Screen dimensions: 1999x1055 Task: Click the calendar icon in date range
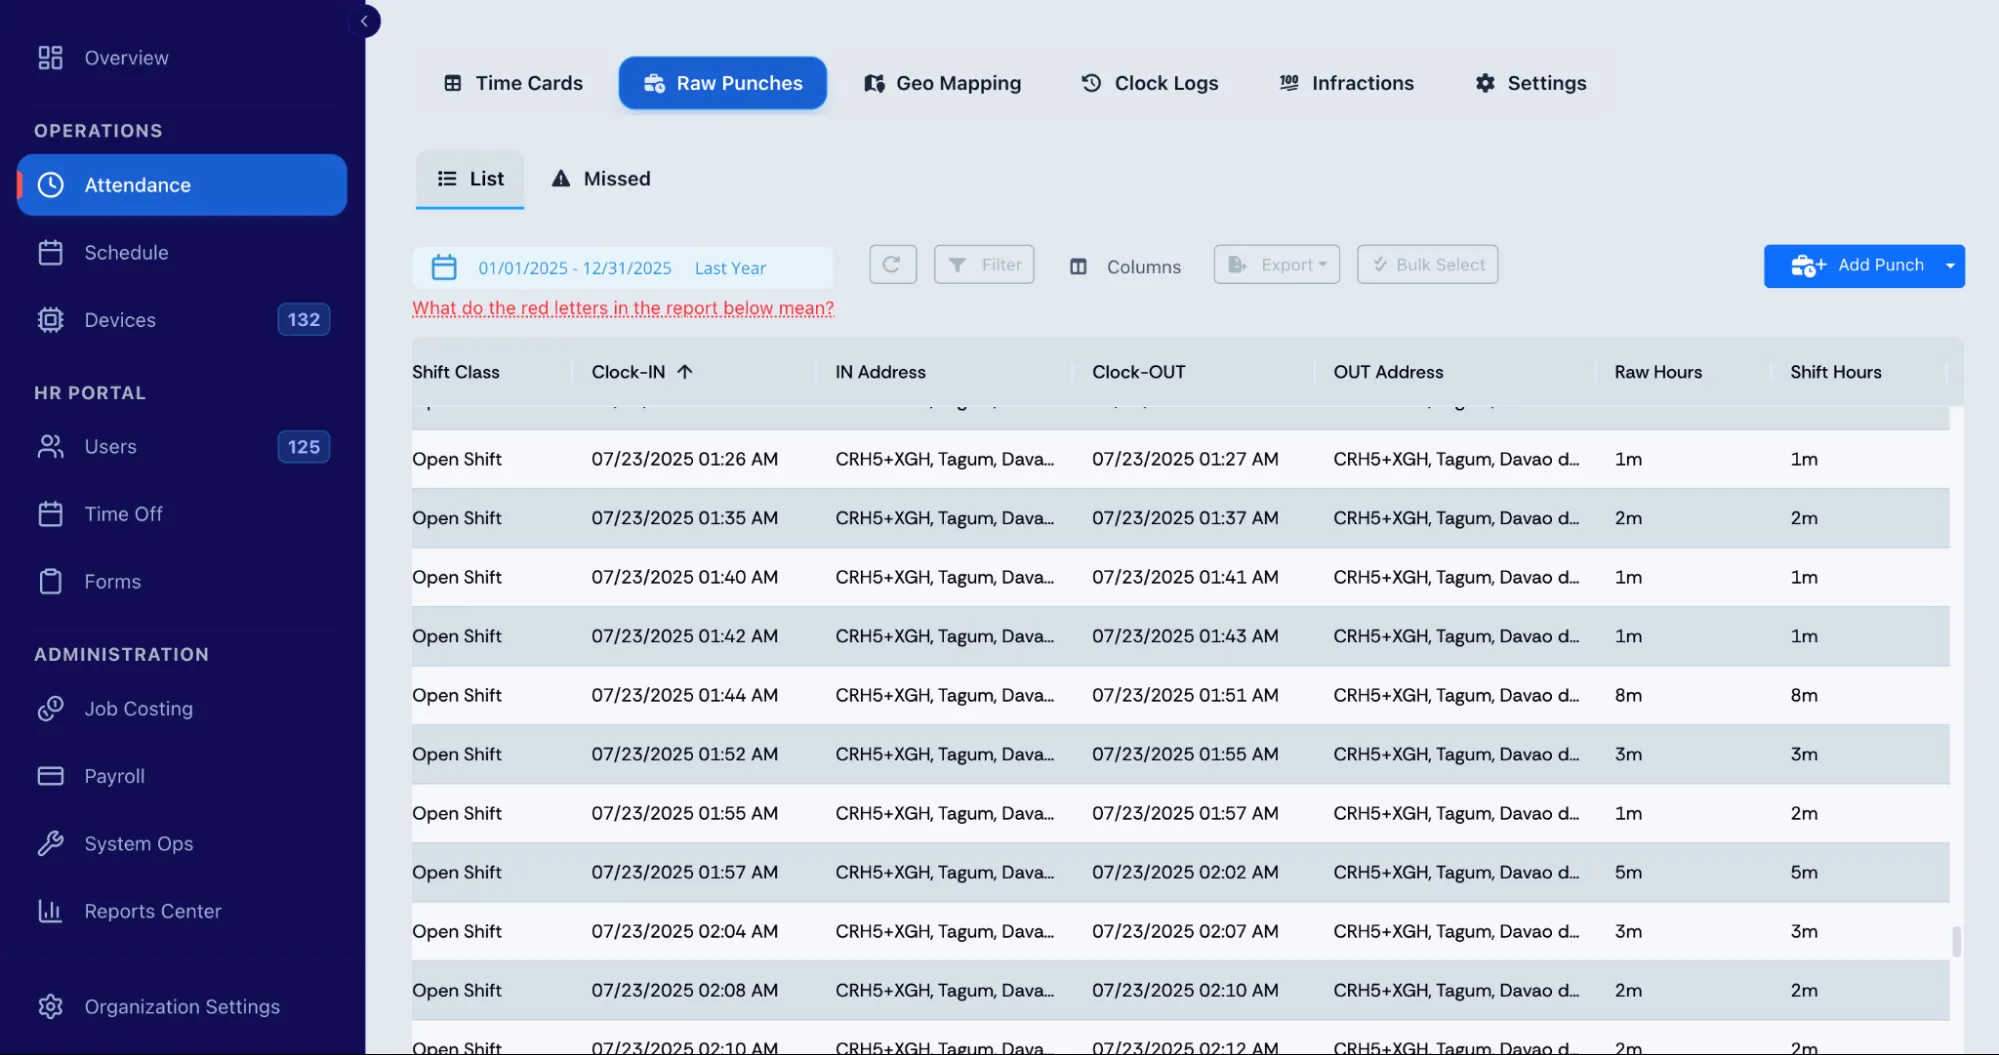pyautogui.click(x=444, y=268)
